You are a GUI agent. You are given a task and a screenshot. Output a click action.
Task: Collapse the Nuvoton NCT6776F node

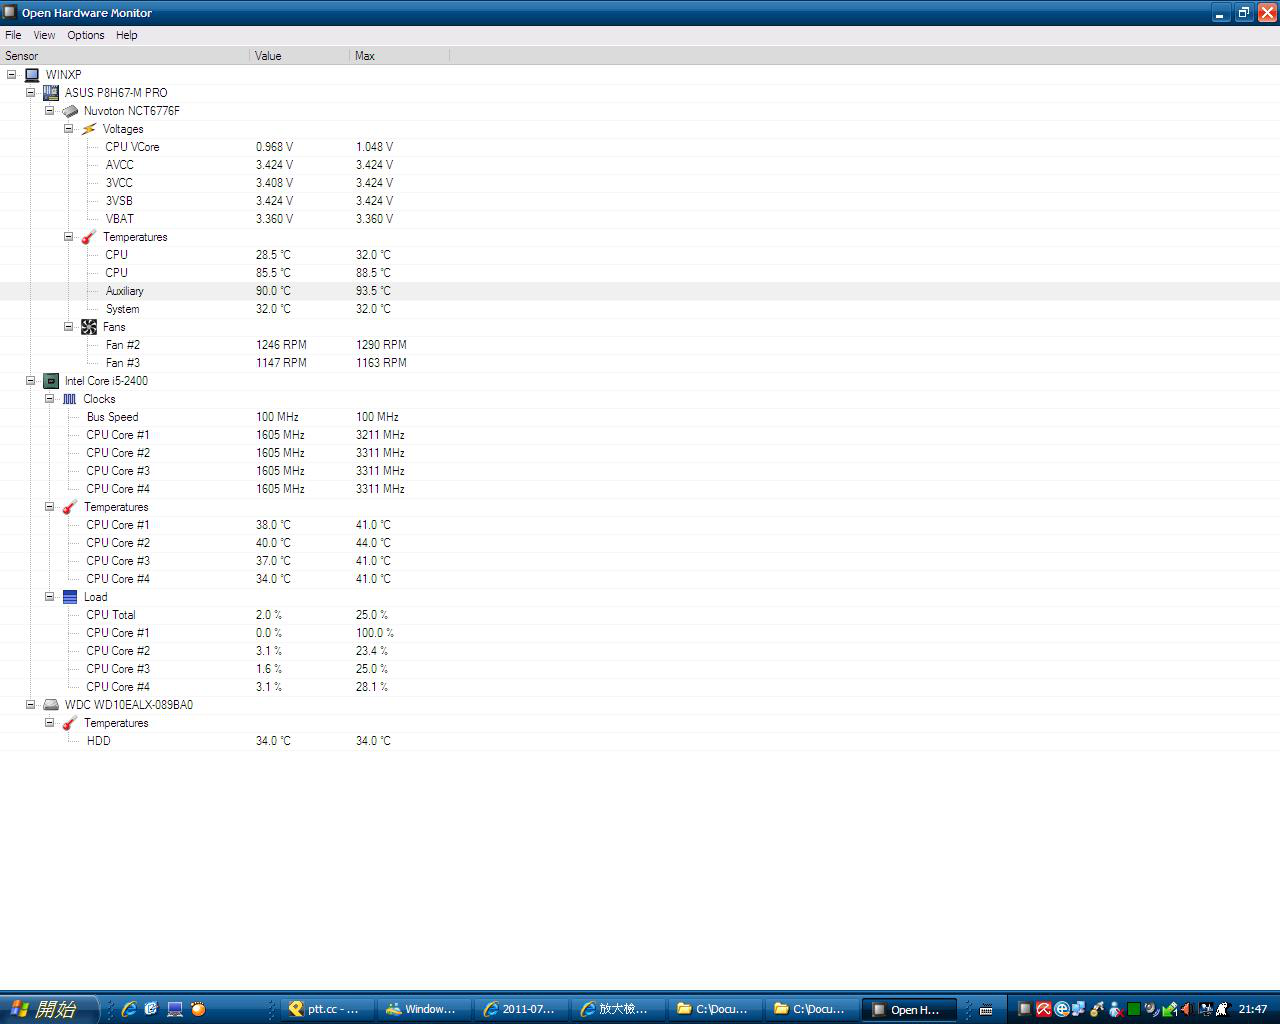(x=50, y=111)
